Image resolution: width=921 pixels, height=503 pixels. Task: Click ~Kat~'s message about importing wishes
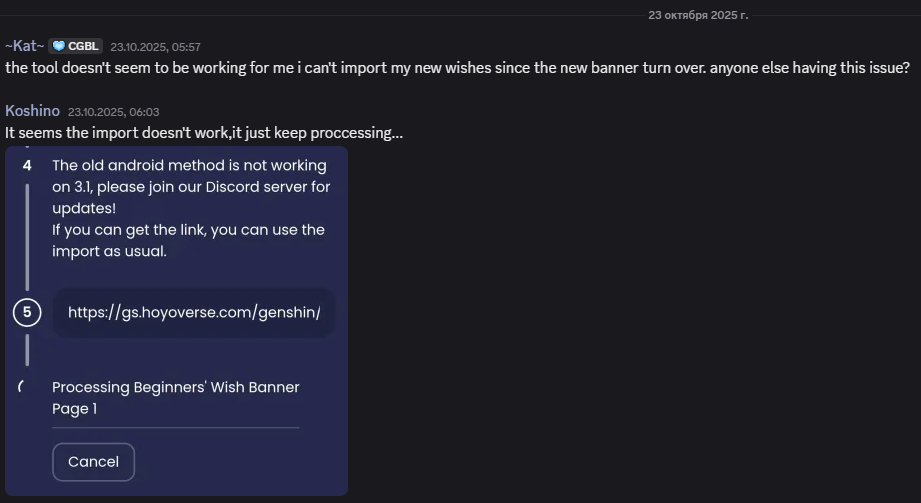pyautogui.click(x=457, y=68)
